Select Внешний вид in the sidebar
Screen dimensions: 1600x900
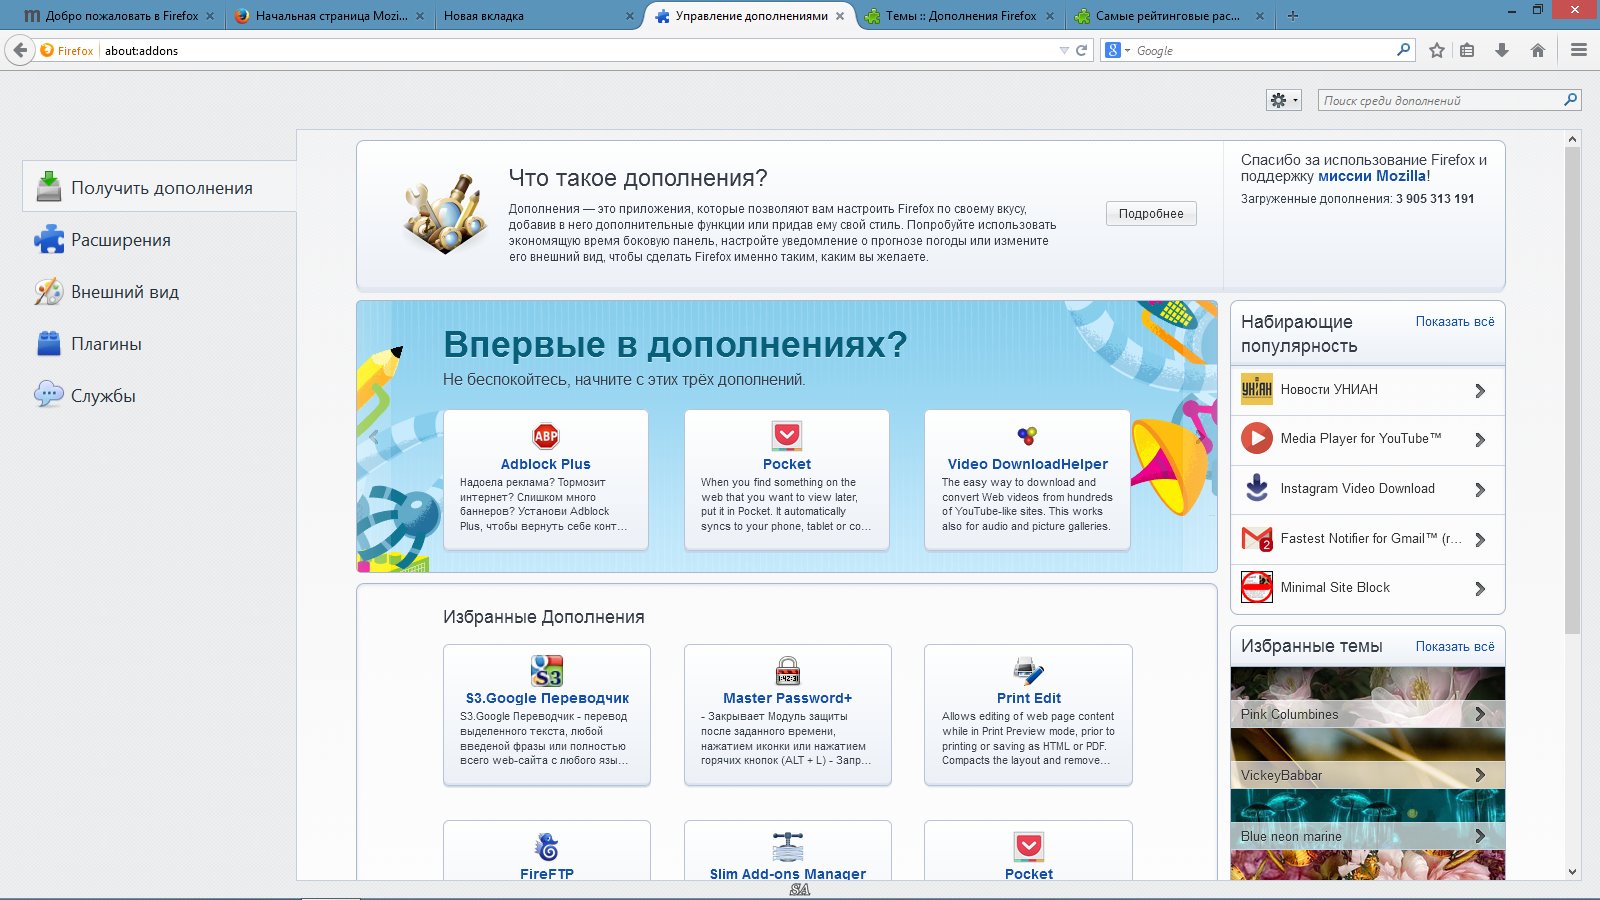coord(160,292)
